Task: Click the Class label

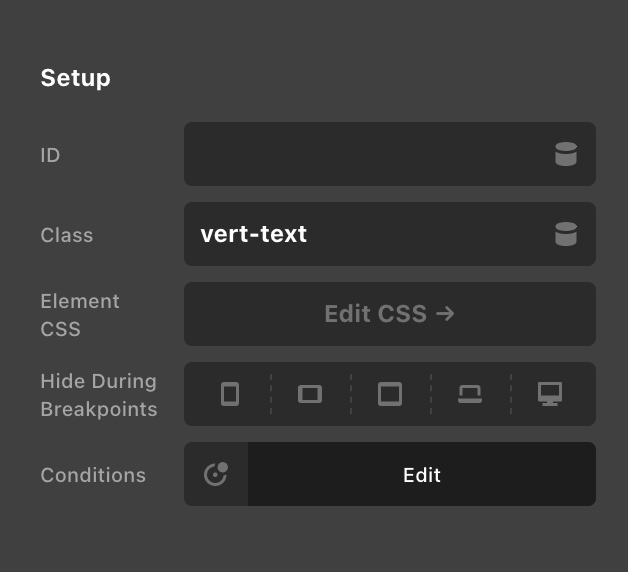Action: click(x=66, y=235)
